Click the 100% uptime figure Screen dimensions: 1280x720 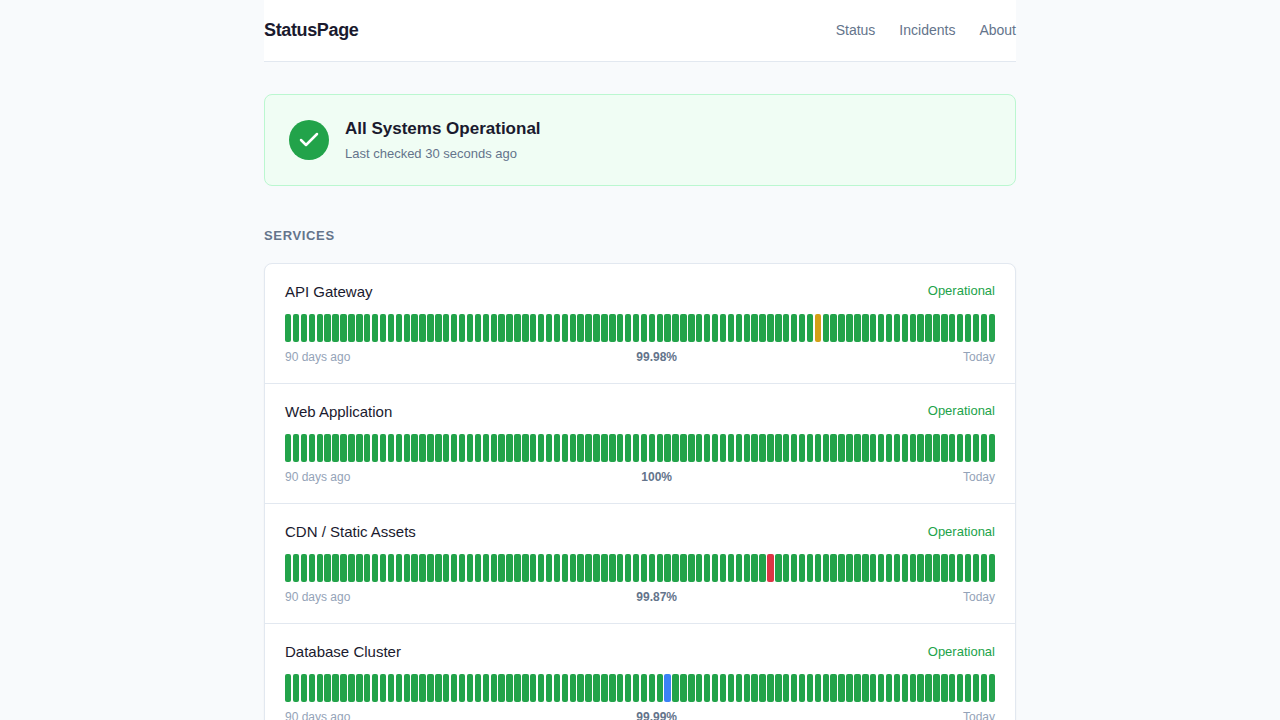point(656,477)
